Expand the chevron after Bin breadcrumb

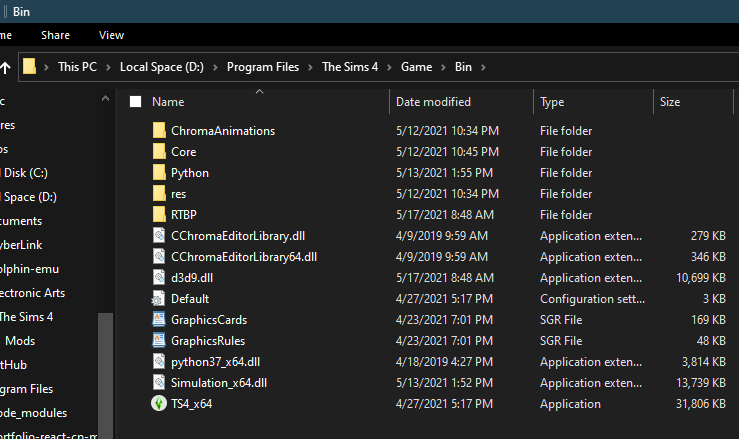483,67
